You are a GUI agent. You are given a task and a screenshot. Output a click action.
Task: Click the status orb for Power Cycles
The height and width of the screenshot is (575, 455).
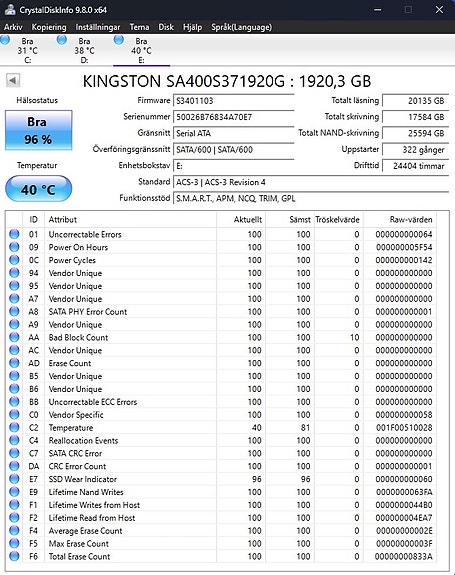point(14,260)
